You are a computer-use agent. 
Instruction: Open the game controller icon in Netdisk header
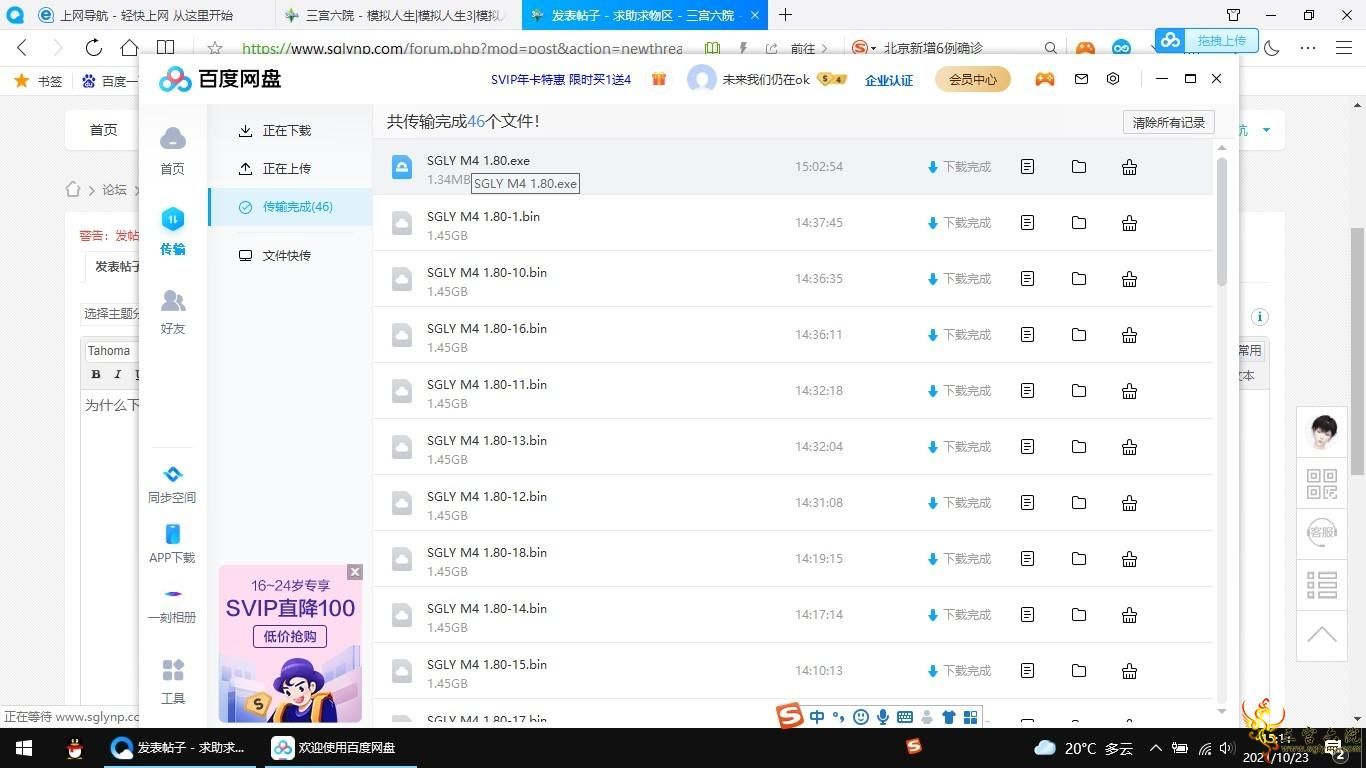coord(1045,79)
